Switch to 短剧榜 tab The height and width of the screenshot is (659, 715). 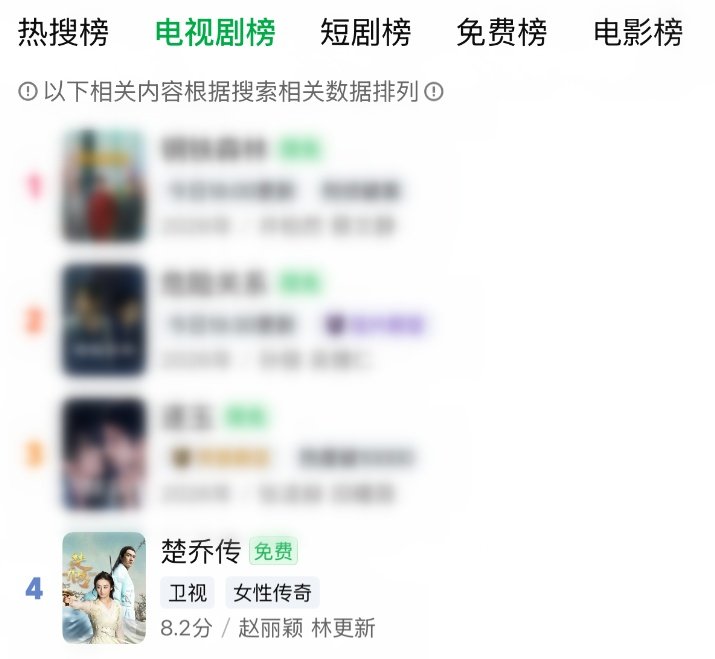tap(366, 33)
